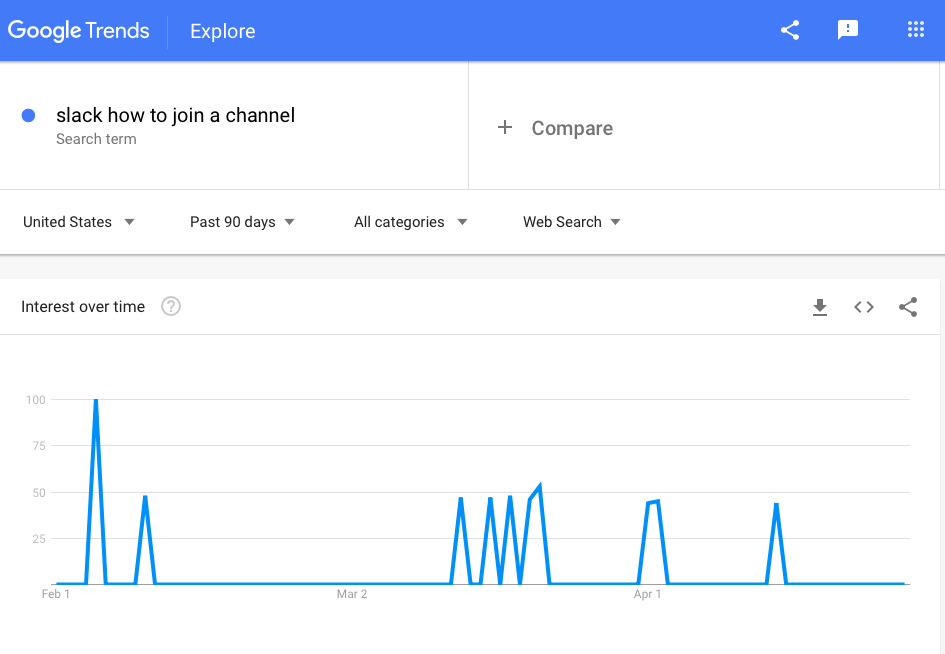Viewport: 945px width, 654px height.
Task: Click the share icon in the header
Action: [790, 30]
